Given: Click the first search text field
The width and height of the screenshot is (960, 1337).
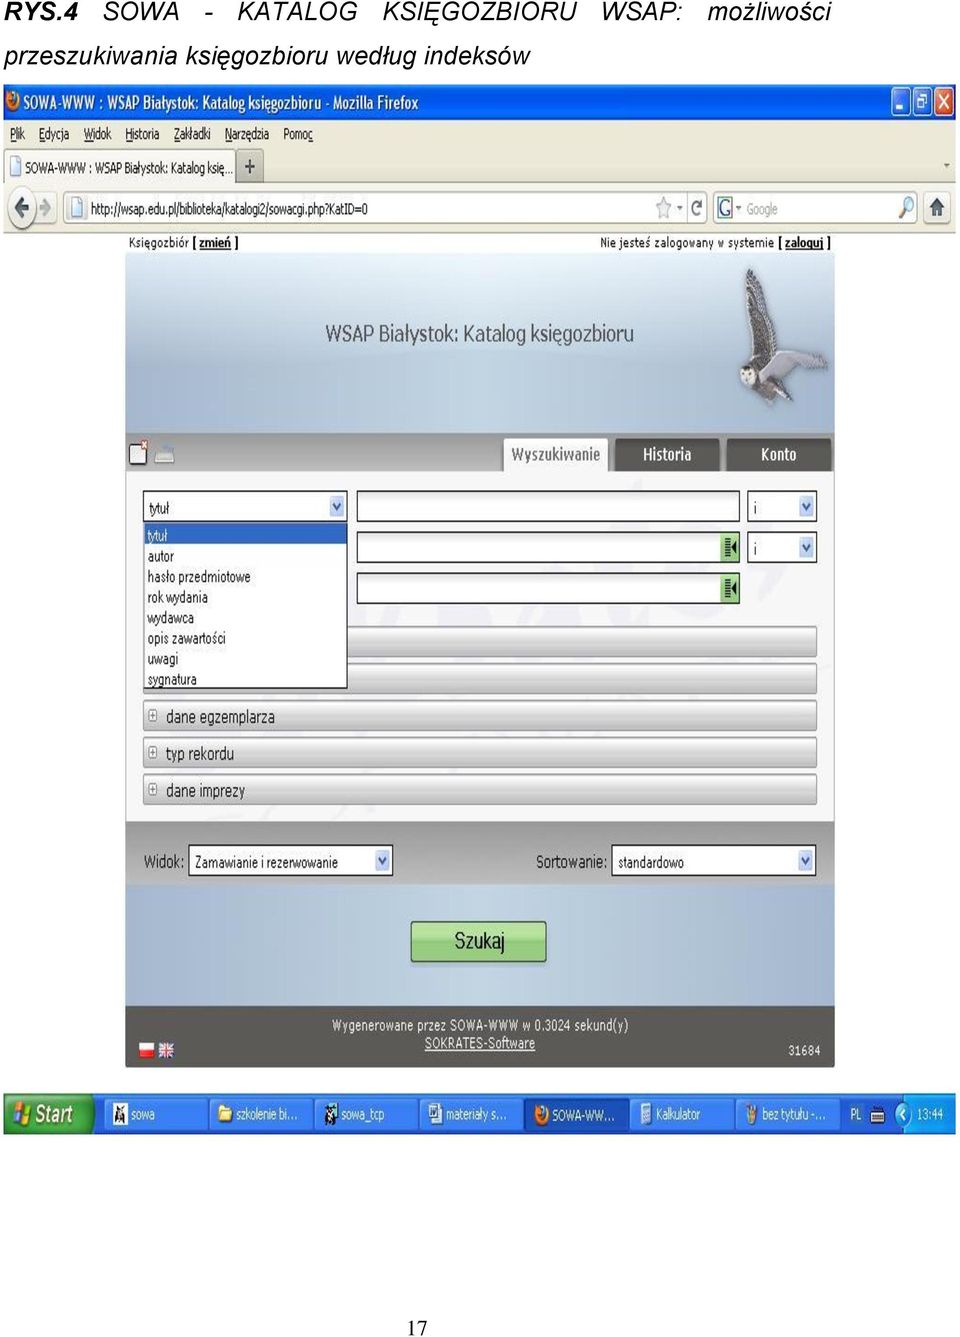Looking at the screenshot, I should pyautogui.click(x=548, y=506).
